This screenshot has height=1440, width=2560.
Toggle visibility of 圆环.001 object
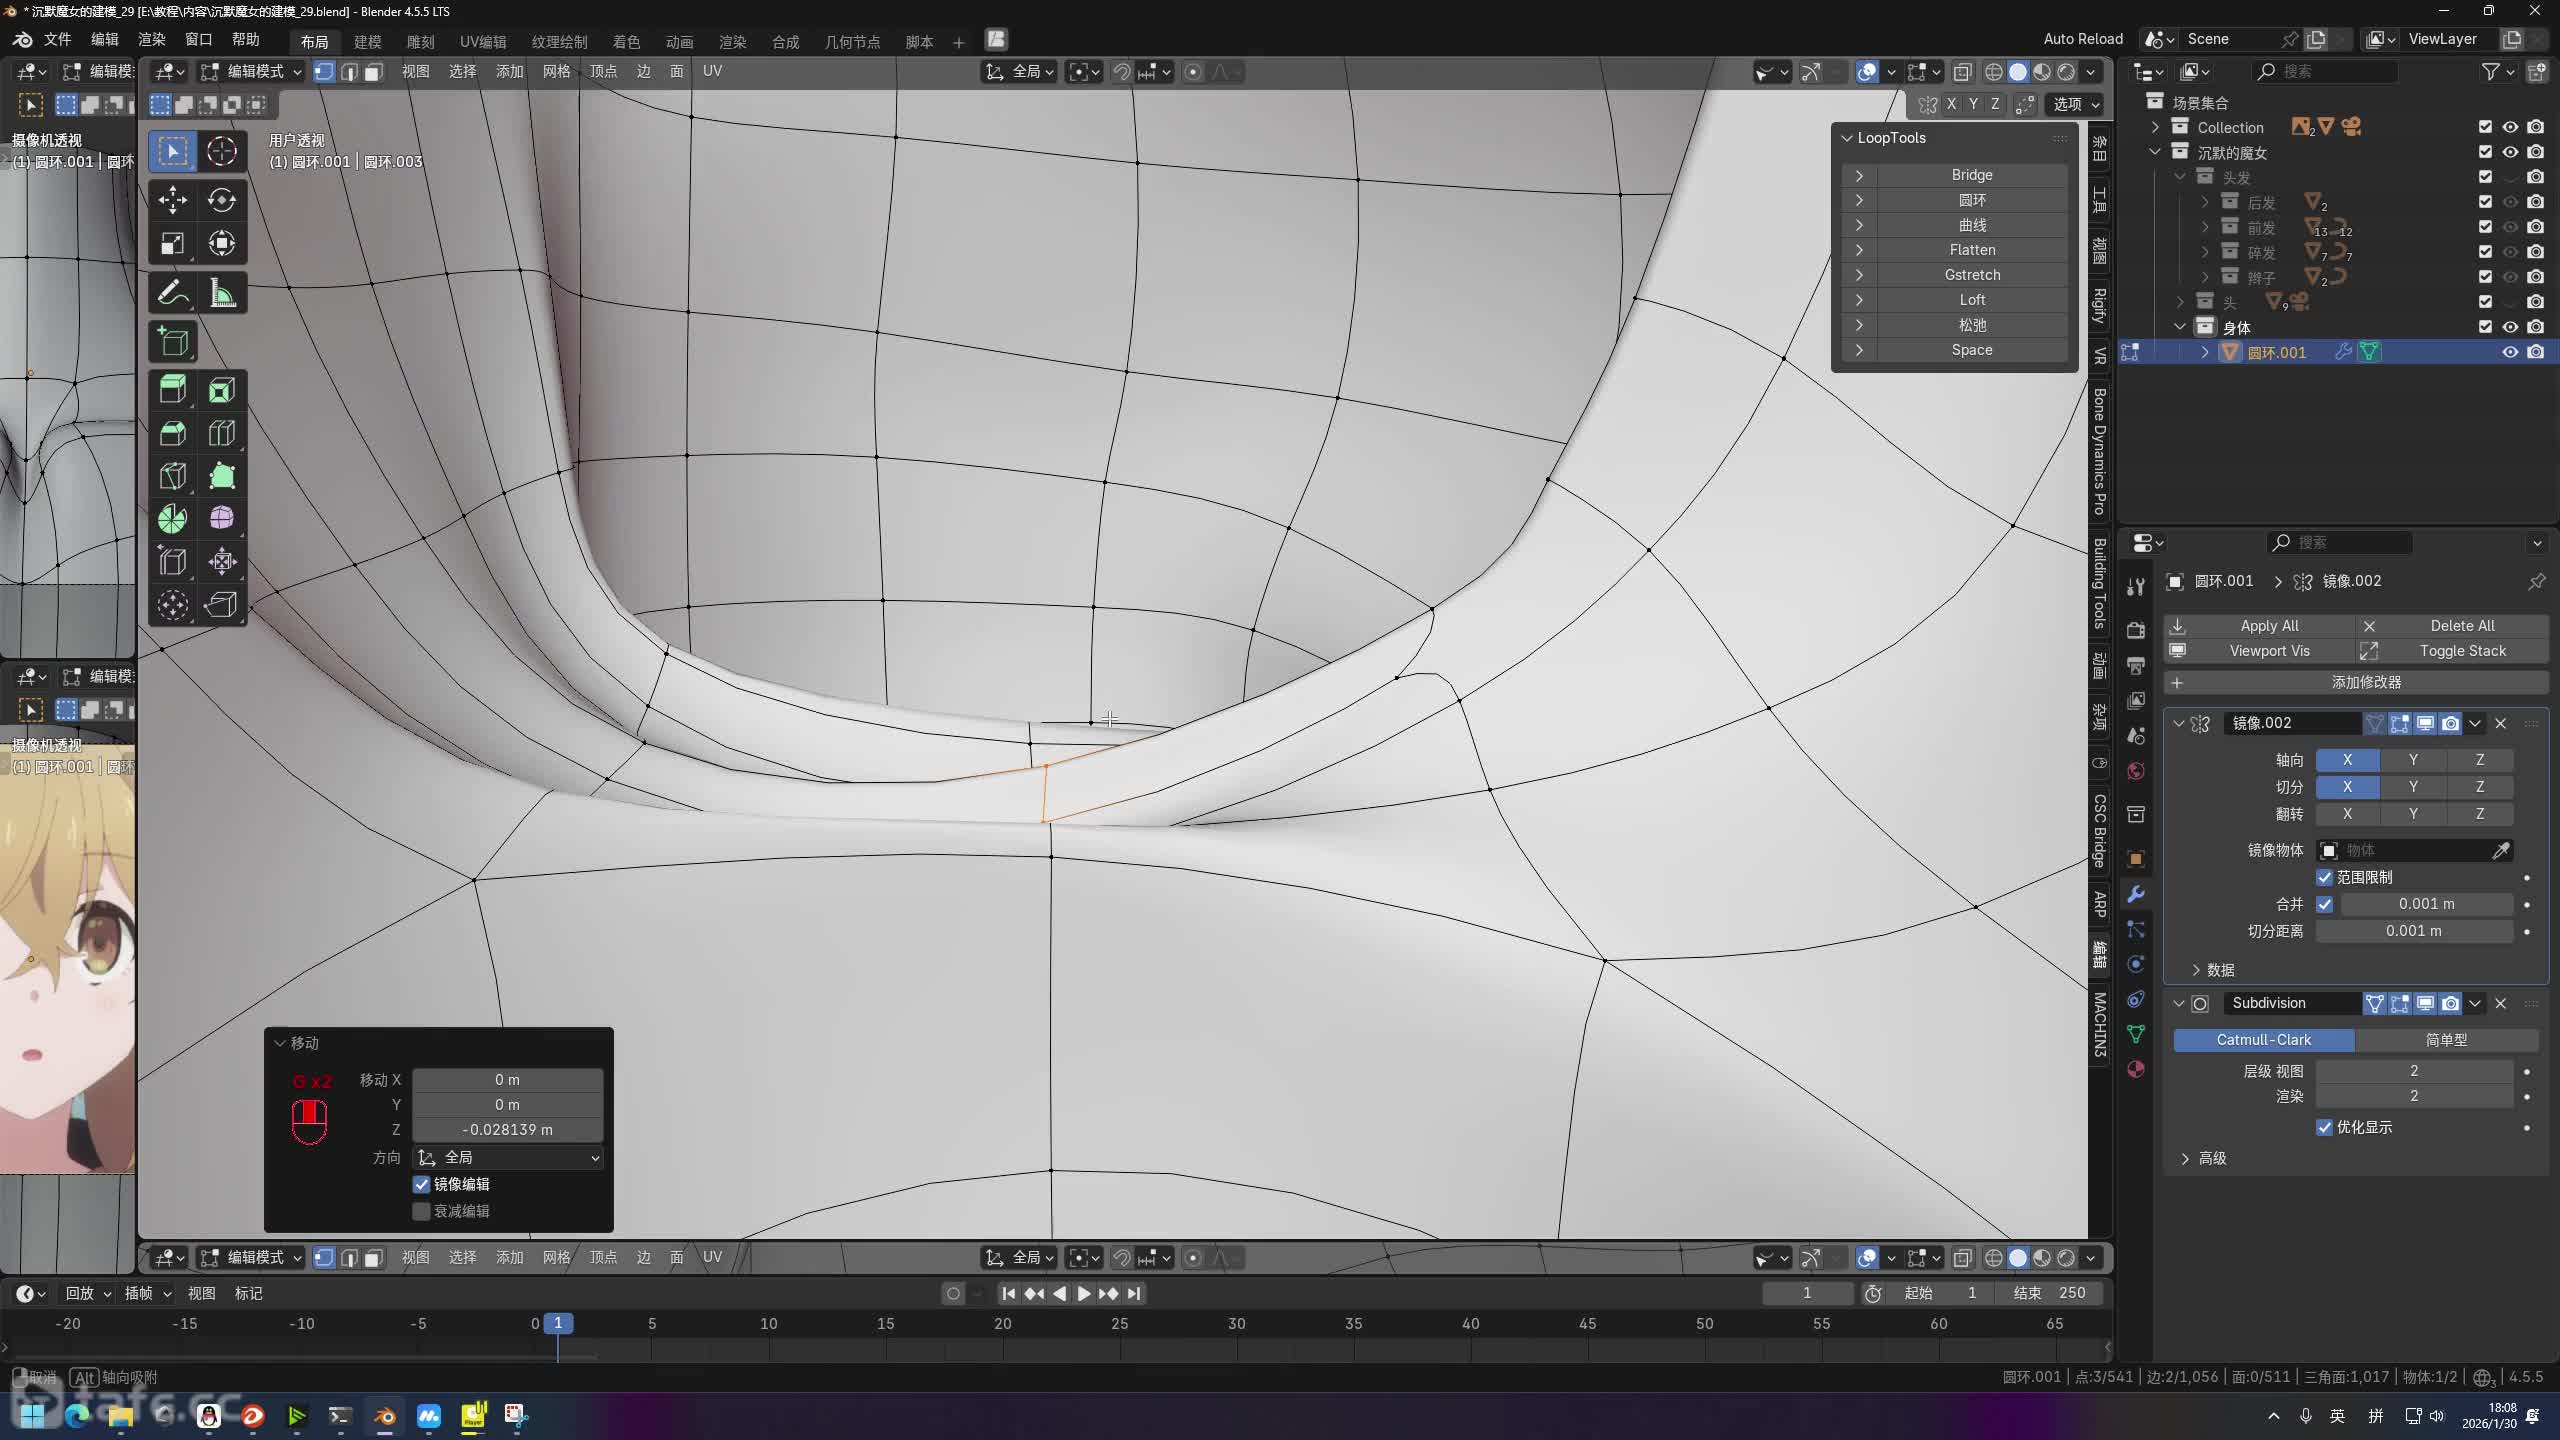point(2509,352)
